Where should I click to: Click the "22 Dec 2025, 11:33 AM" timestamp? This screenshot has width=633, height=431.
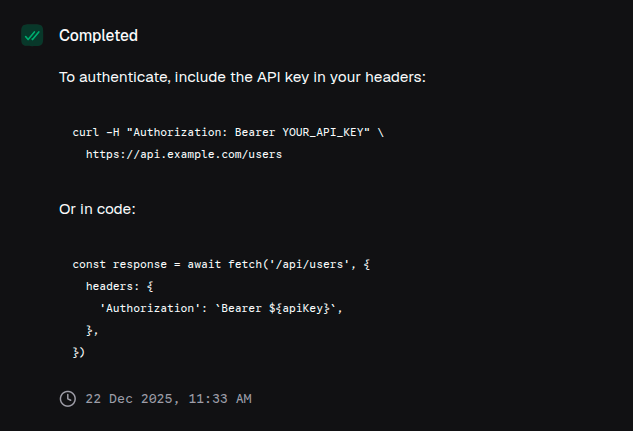tap(168, 399)
